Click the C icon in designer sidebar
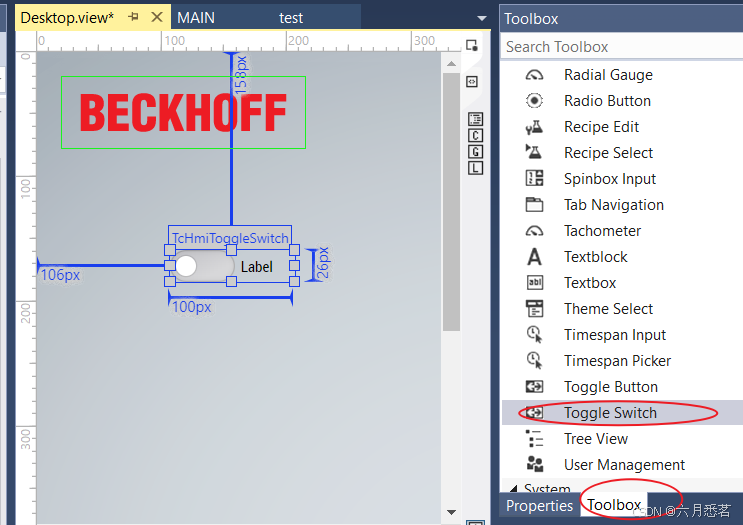 point(475,136)
